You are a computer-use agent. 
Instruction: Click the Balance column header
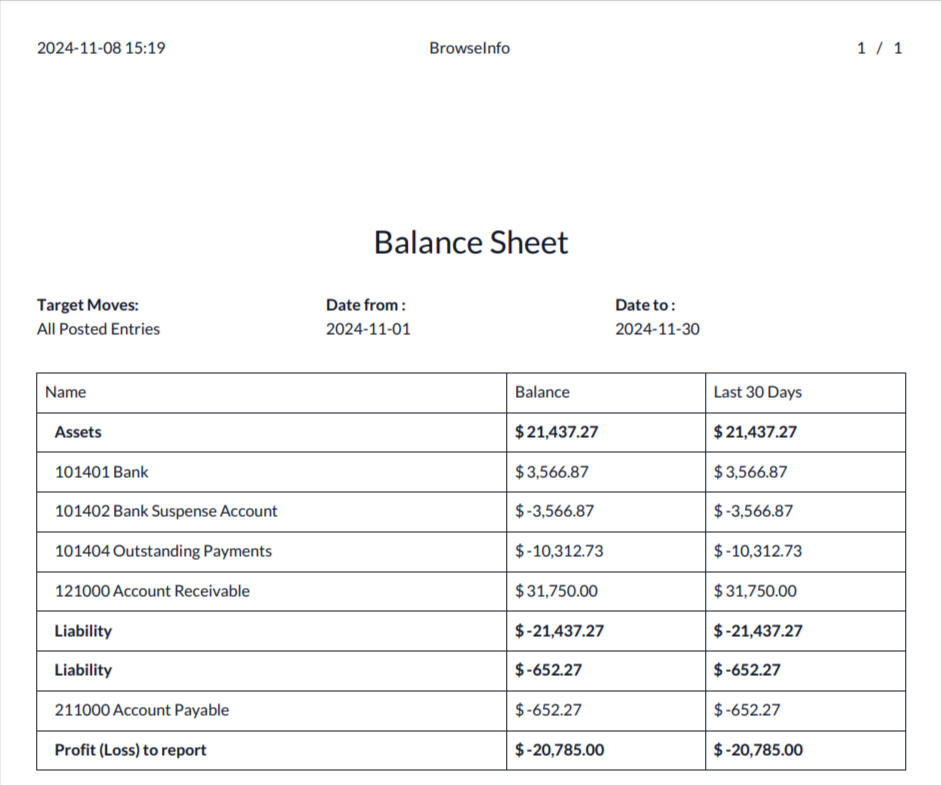pyautogui.click(x=542, y=392)
